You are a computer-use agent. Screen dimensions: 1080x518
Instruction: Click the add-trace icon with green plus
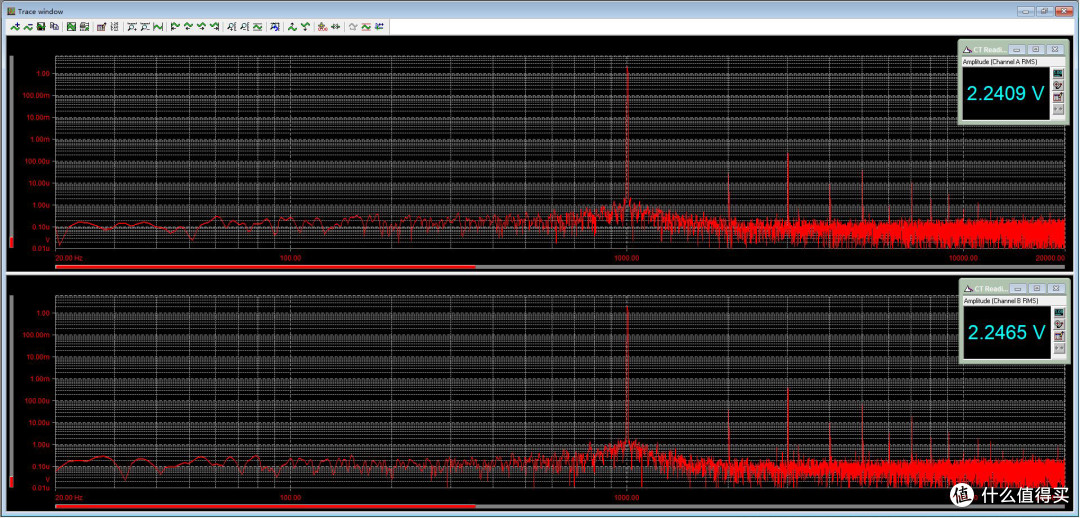pos(15,27)
